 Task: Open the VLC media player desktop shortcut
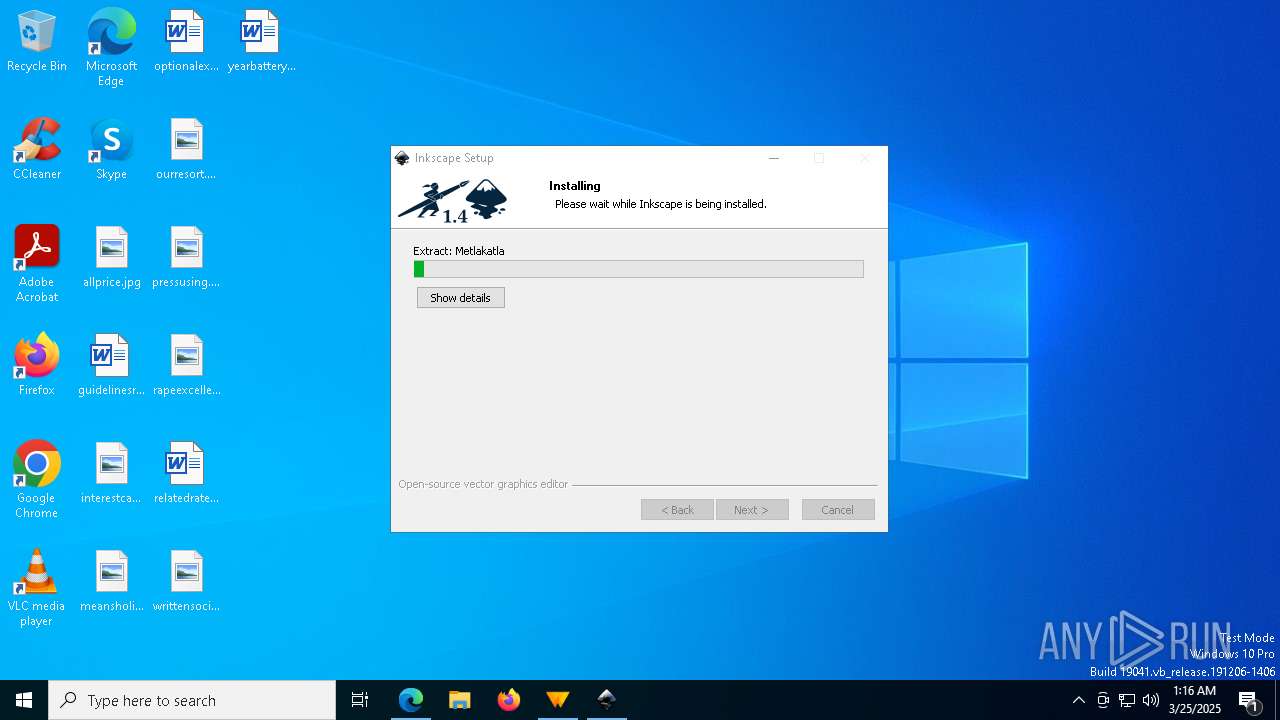click(x=37, y=588)
